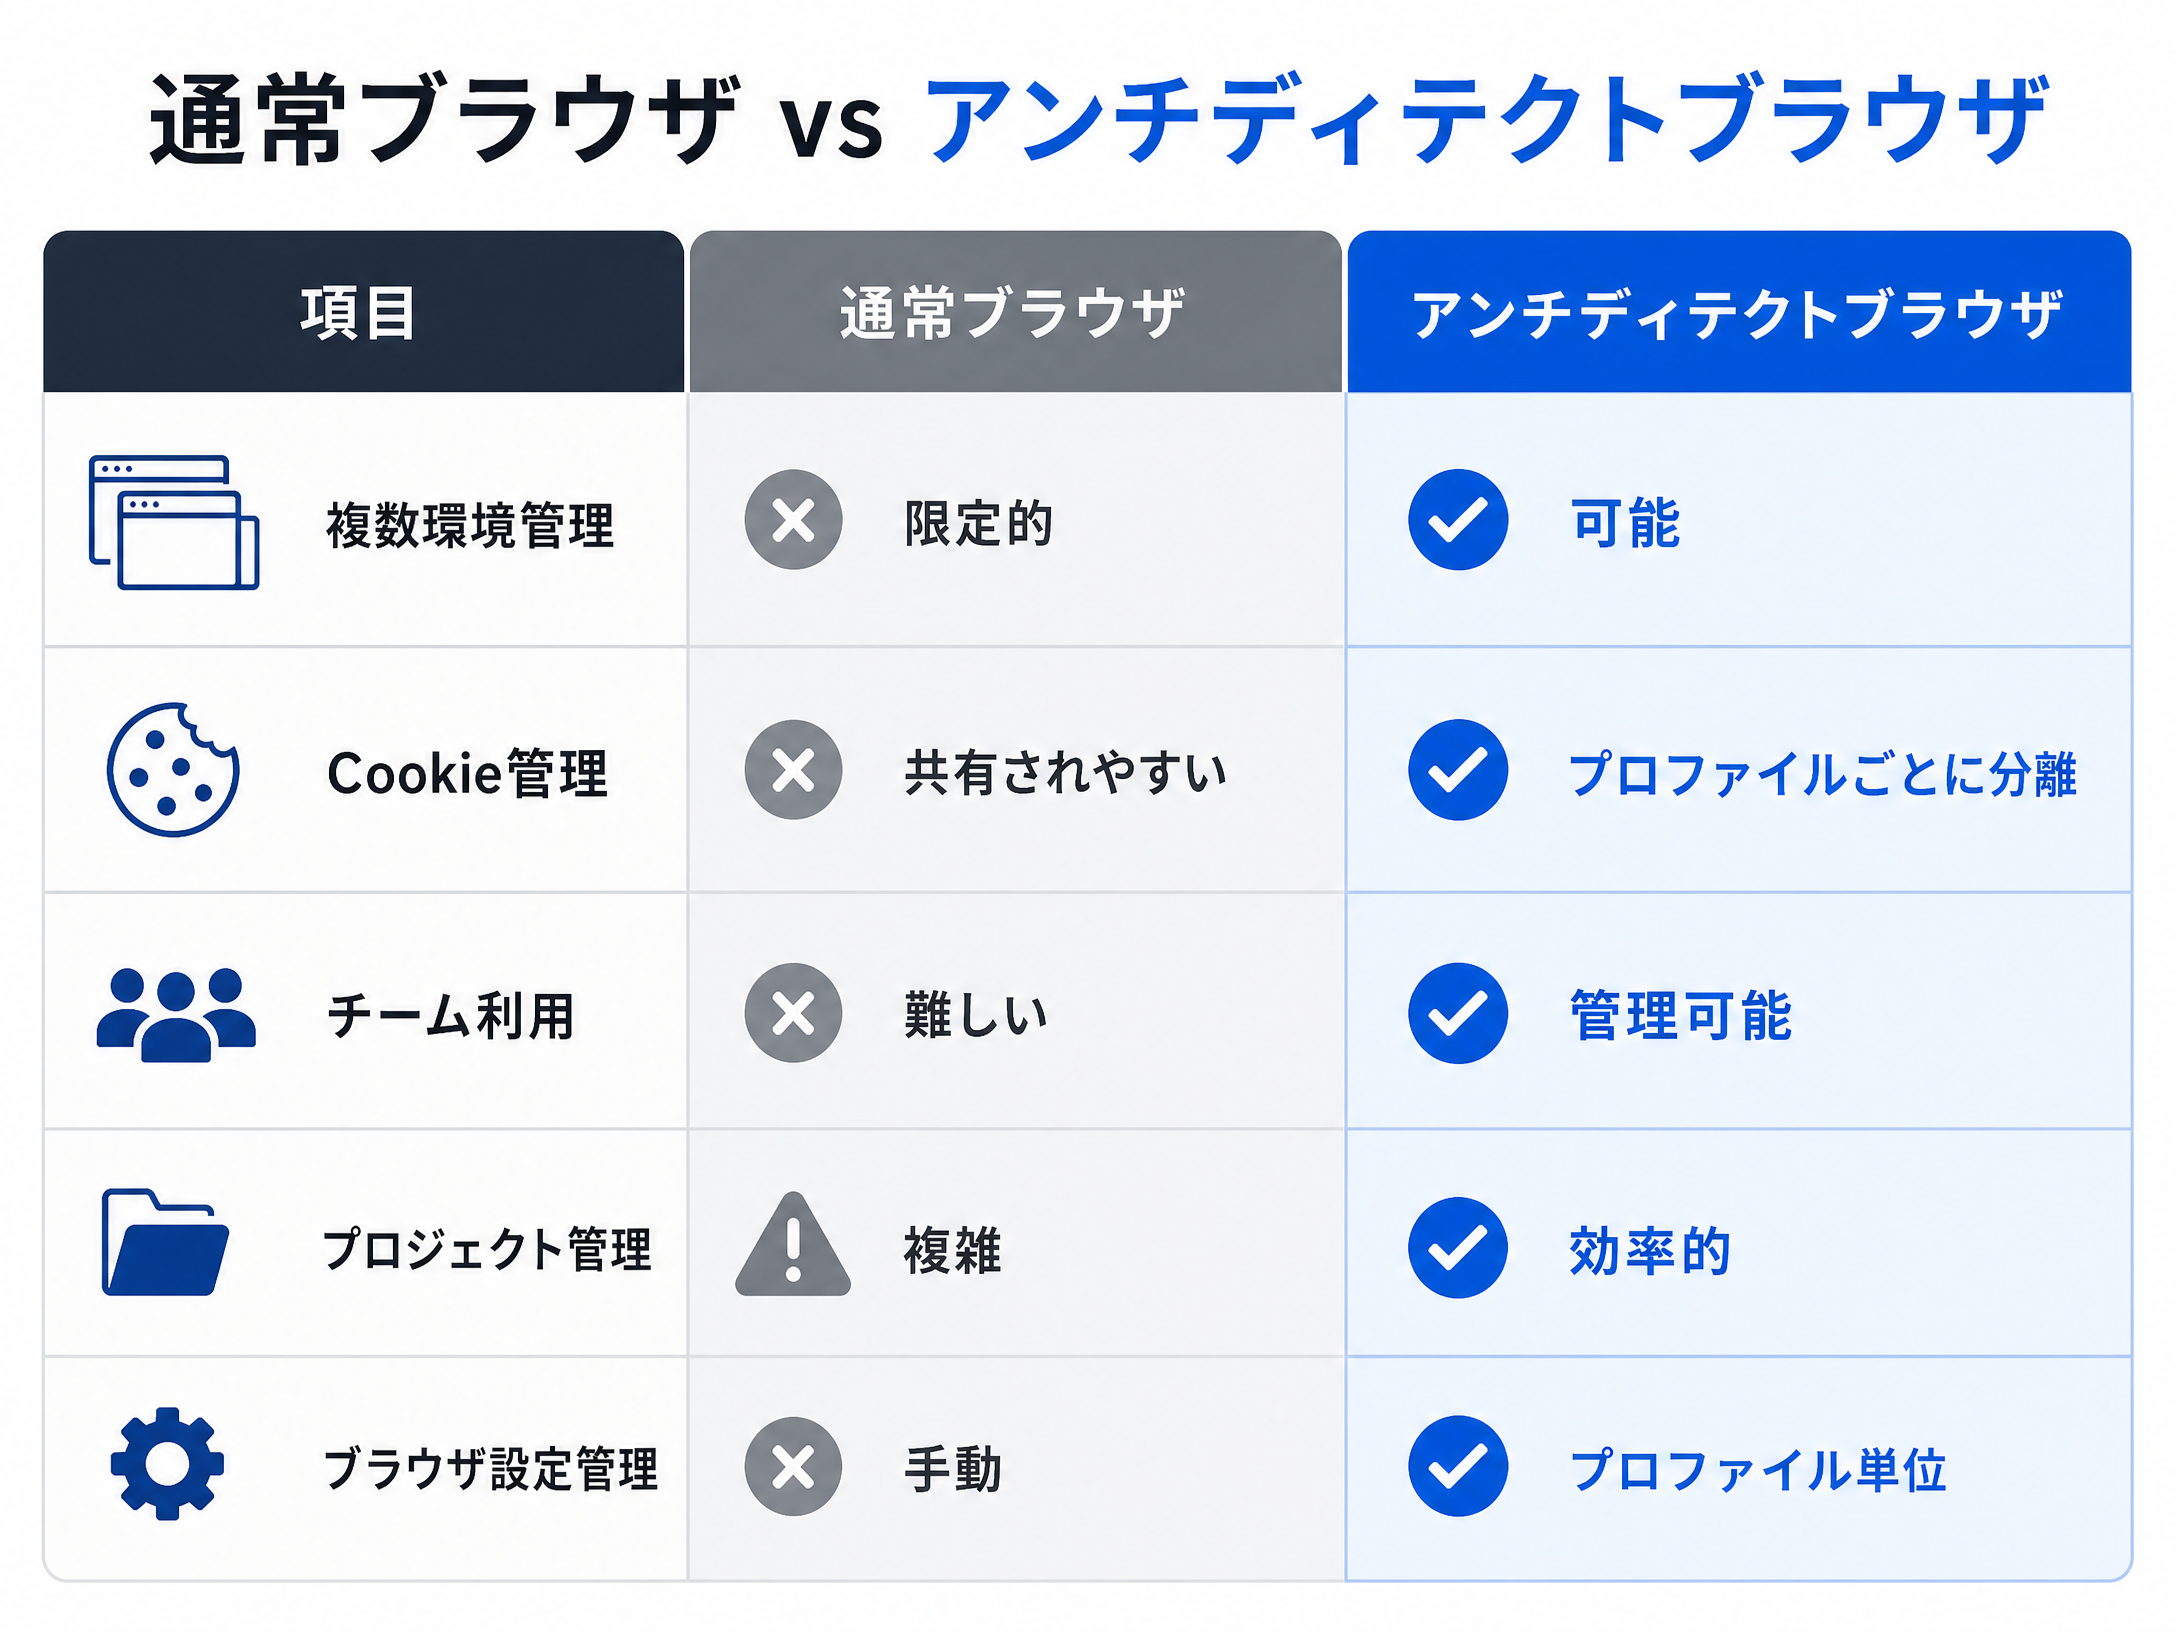The image size is (2176, 1632).
Task: Select the gray 通常ブラウザ column header
Action: tap(1016, 312)
